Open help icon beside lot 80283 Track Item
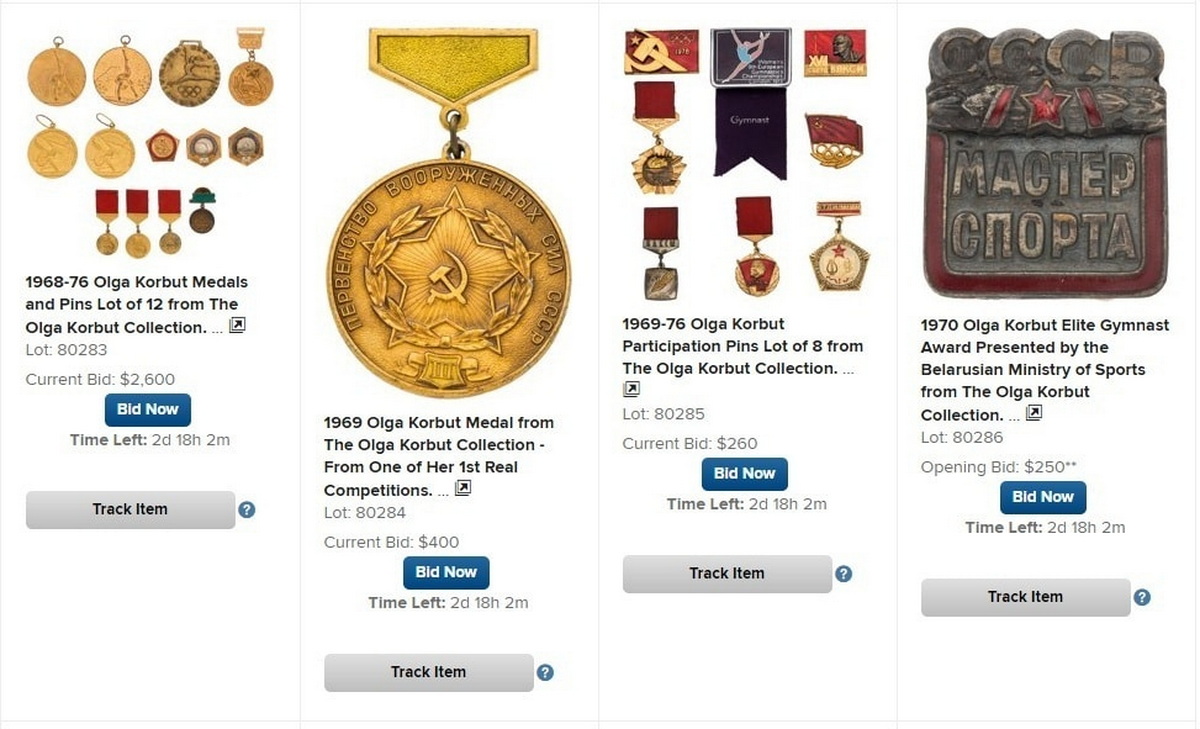1200x729 pixels. (x=247, y=510)
